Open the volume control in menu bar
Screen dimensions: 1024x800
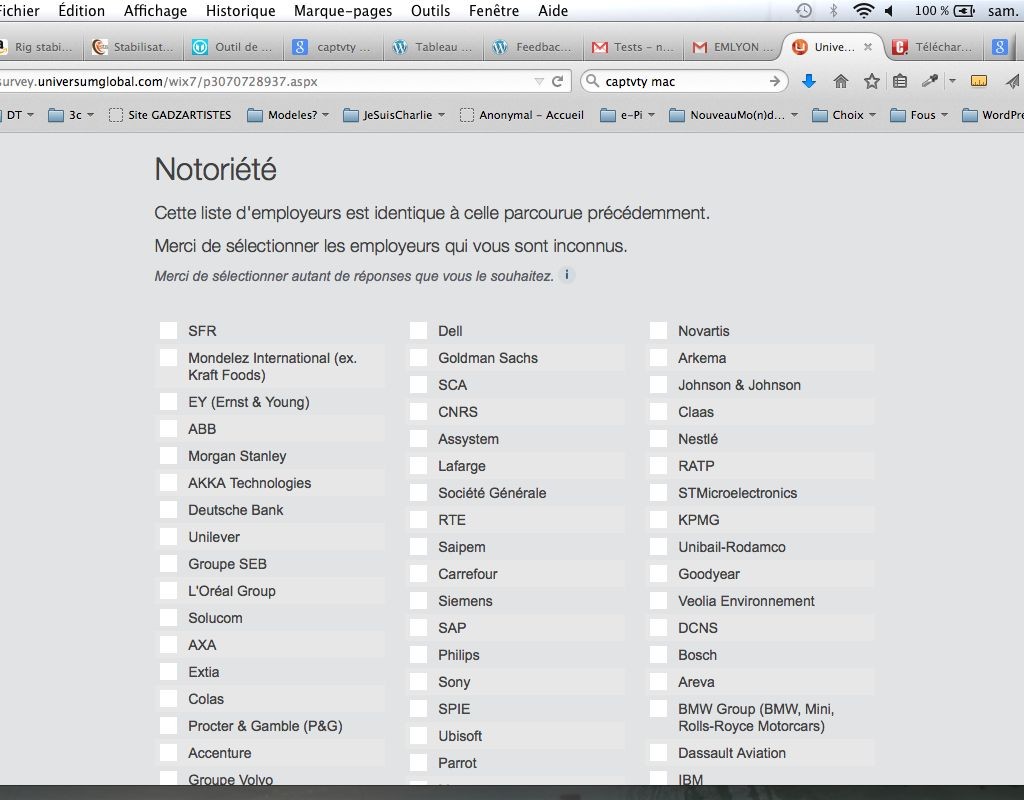click(x=889, y=10)
